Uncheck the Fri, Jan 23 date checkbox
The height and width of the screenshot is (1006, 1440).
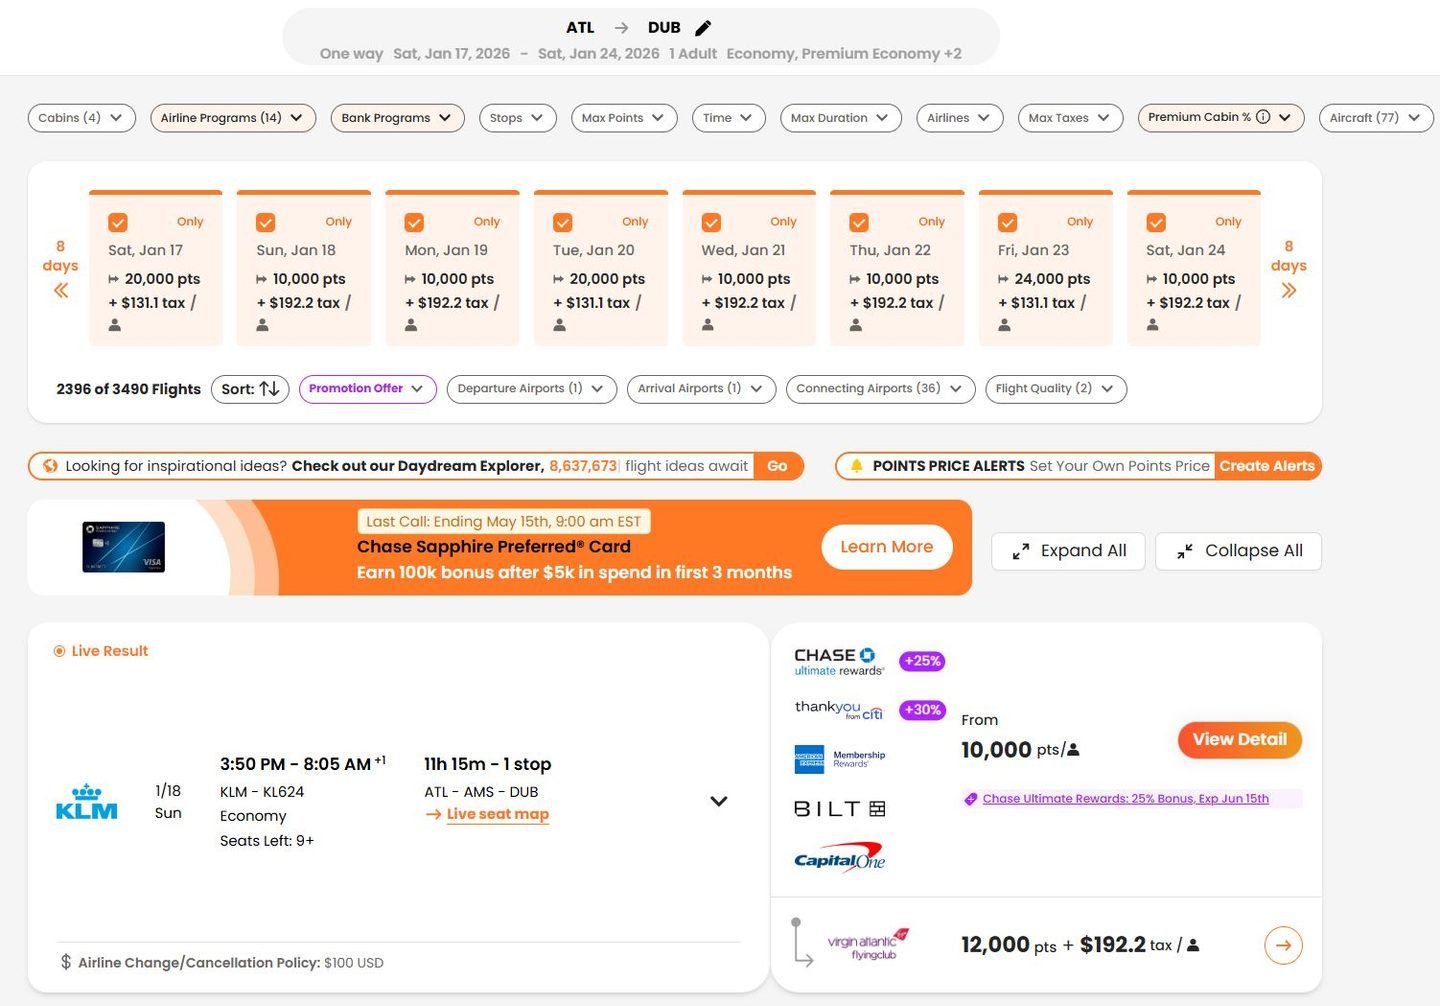[1008, 222]
